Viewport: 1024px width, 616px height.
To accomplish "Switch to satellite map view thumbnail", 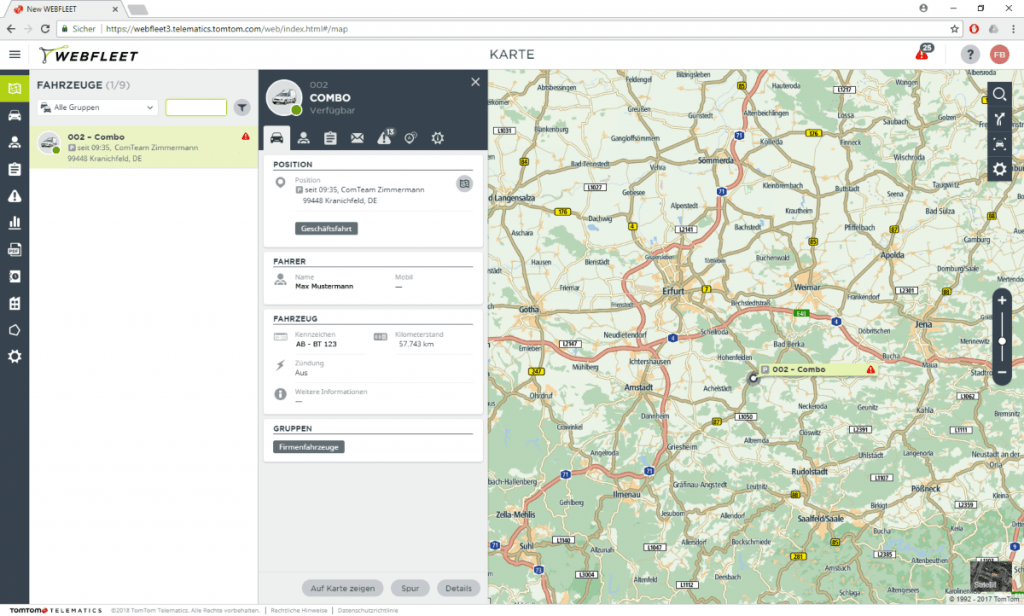I will click(986, 574).
